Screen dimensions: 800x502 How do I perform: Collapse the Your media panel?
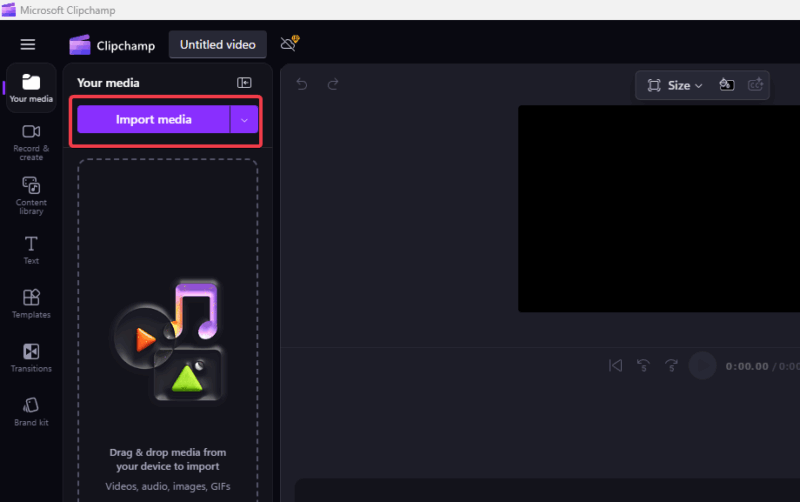244,83
